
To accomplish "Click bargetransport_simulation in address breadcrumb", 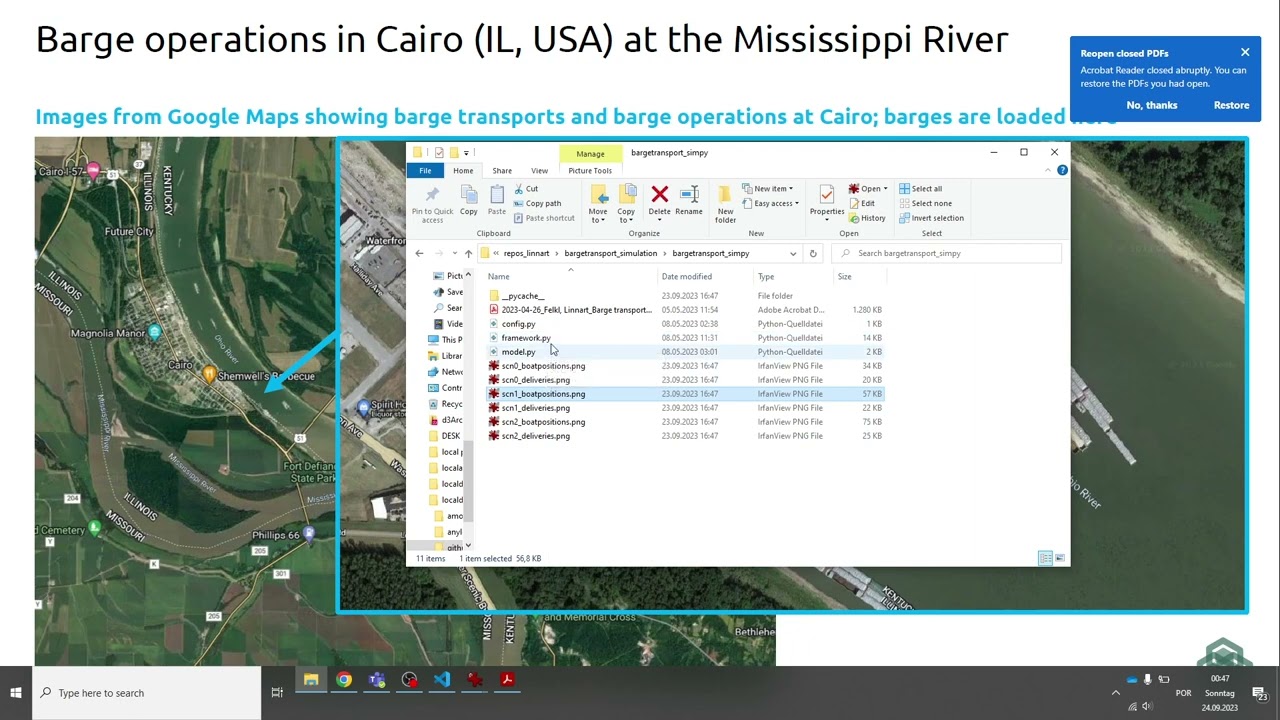I will point(610,253).
